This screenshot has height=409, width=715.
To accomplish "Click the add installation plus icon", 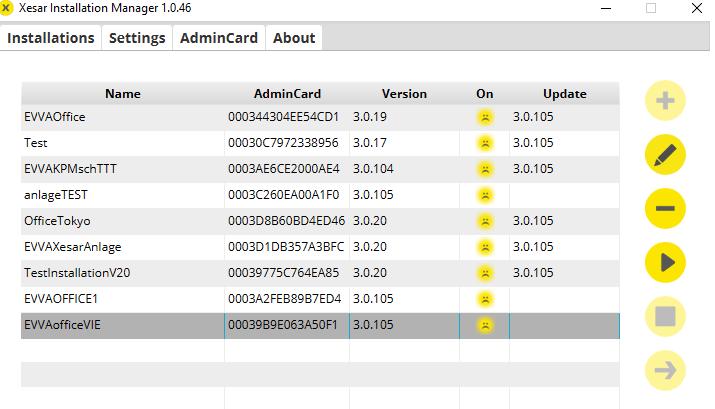I will pos(665,101).
